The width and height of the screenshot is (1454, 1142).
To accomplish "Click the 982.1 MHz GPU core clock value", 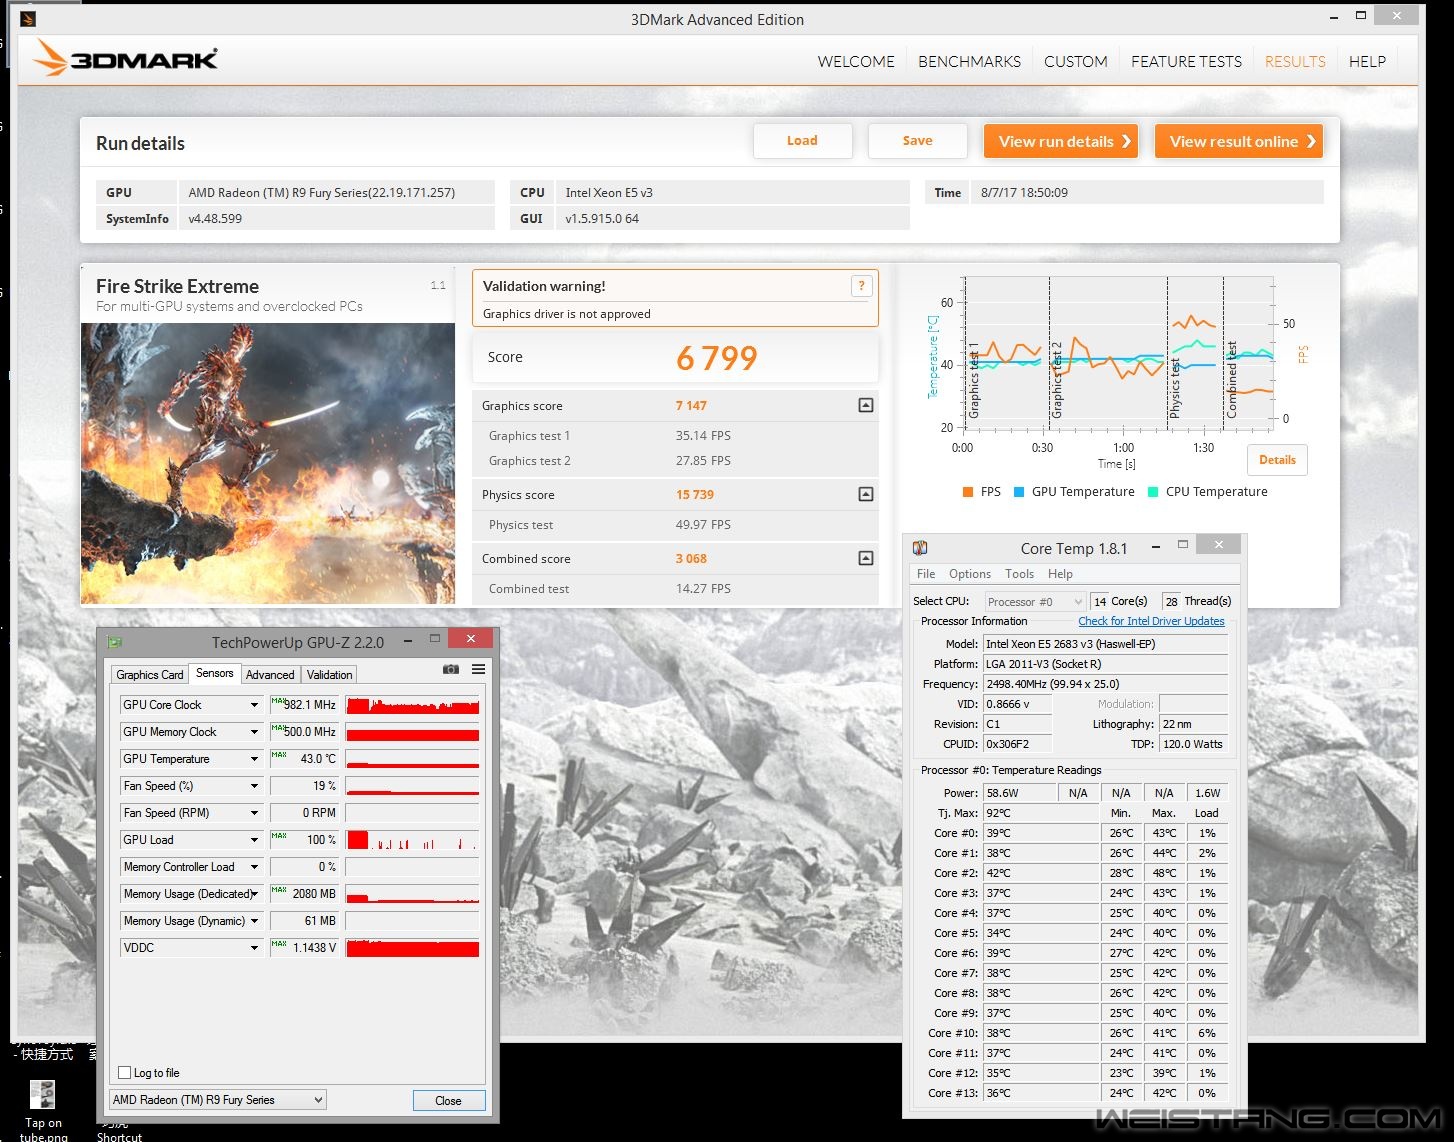I will 305,705.
